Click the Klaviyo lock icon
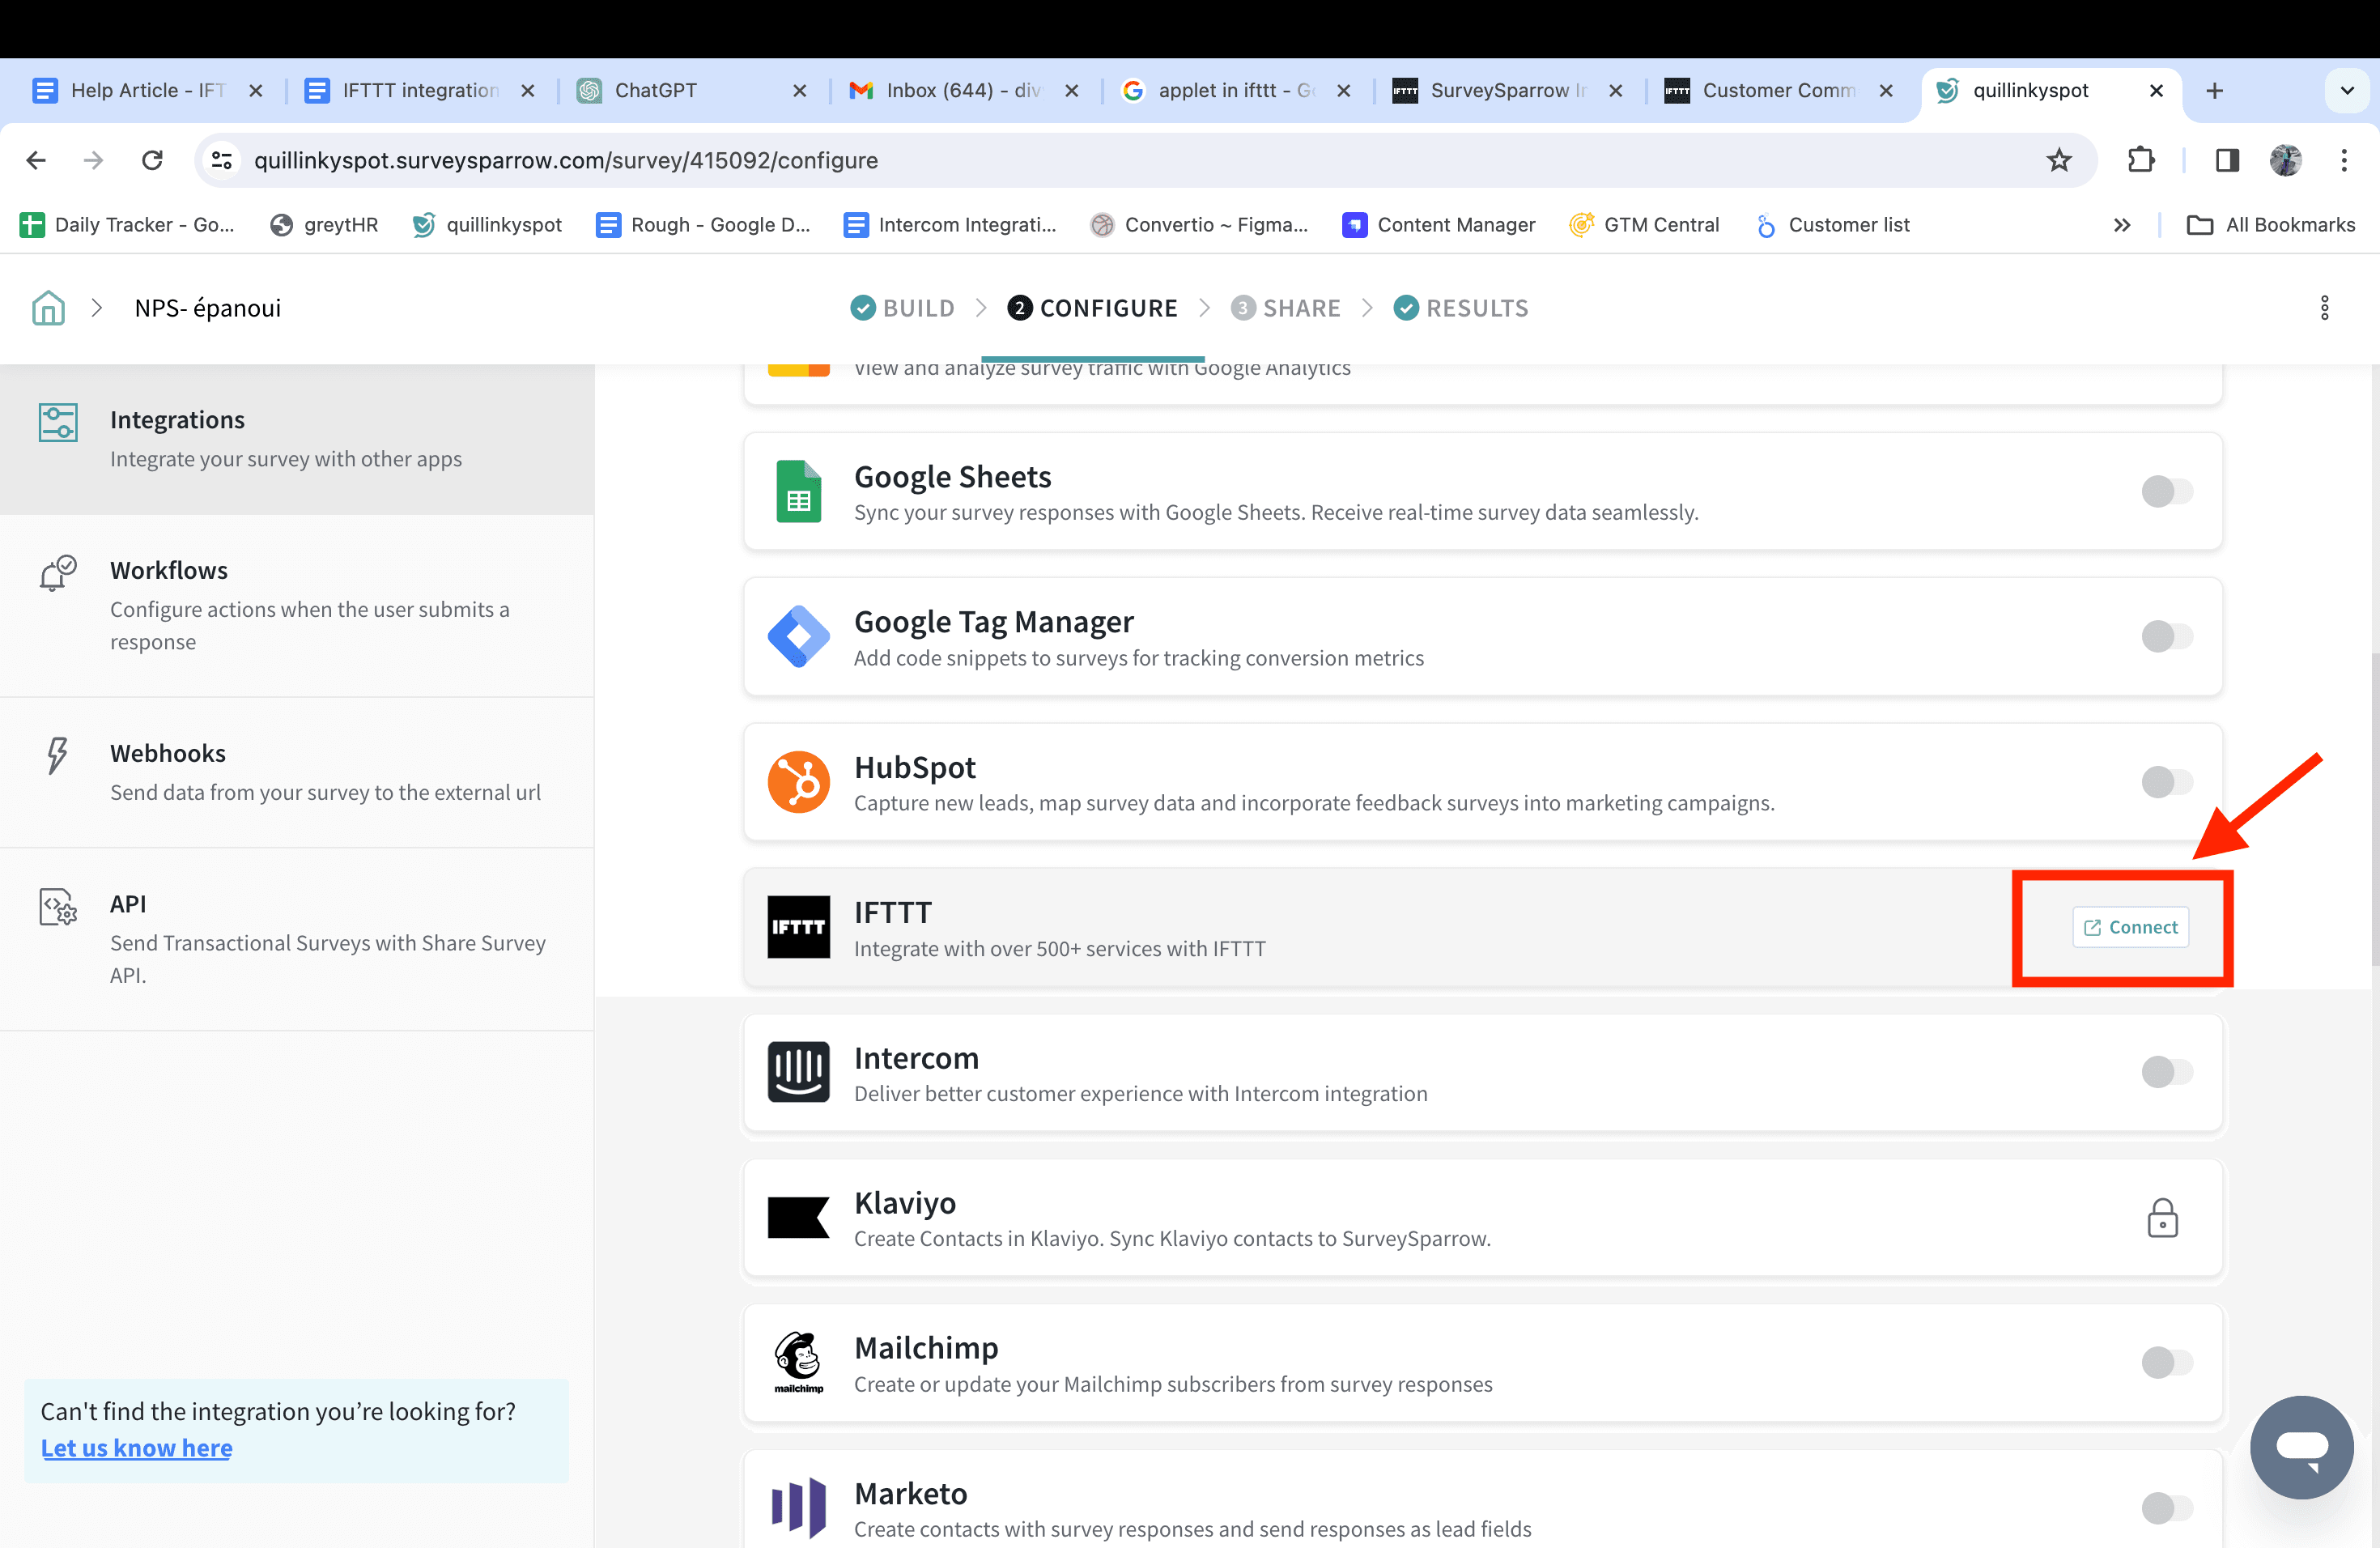This screenshot has height=1548, width=2380. click(x=2162, y=1217)
